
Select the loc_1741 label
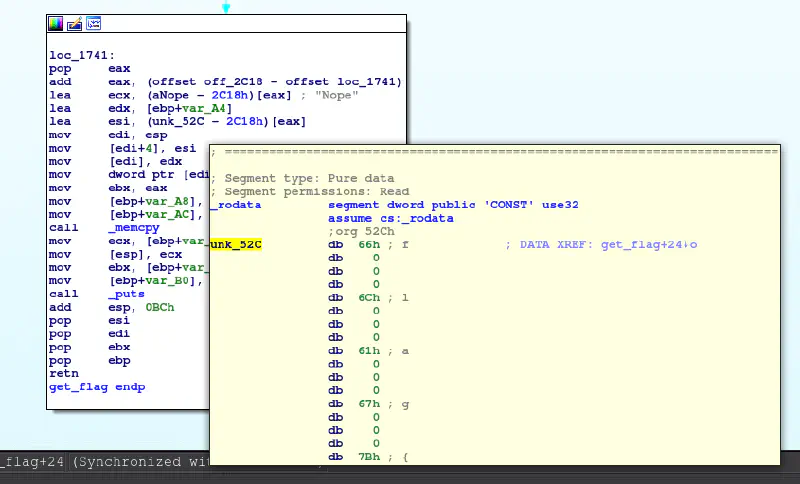tap(81, 55)
